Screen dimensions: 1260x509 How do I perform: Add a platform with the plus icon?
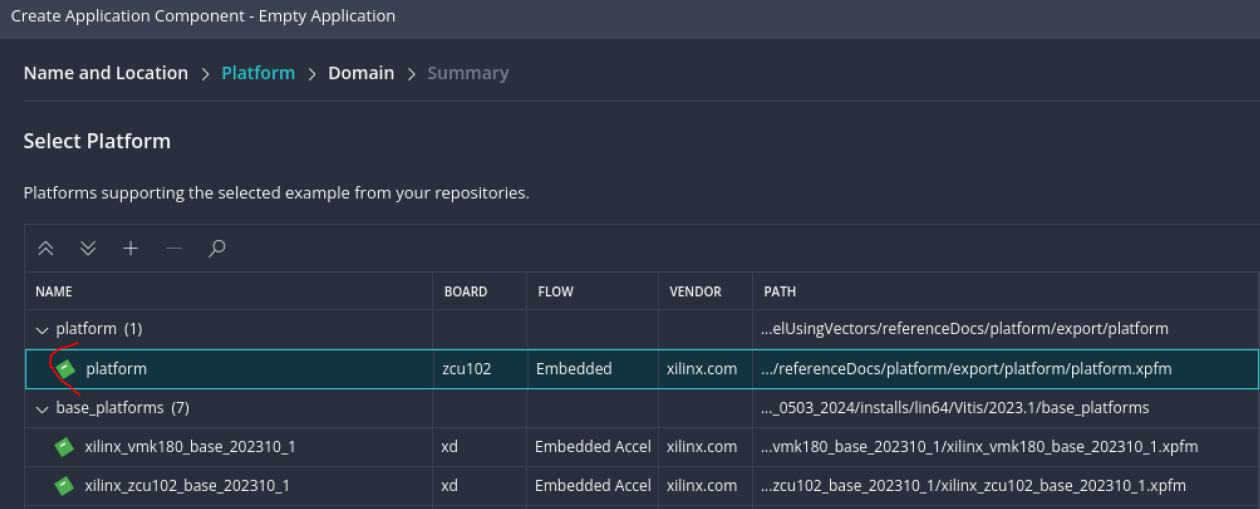[x=131, y=249]
